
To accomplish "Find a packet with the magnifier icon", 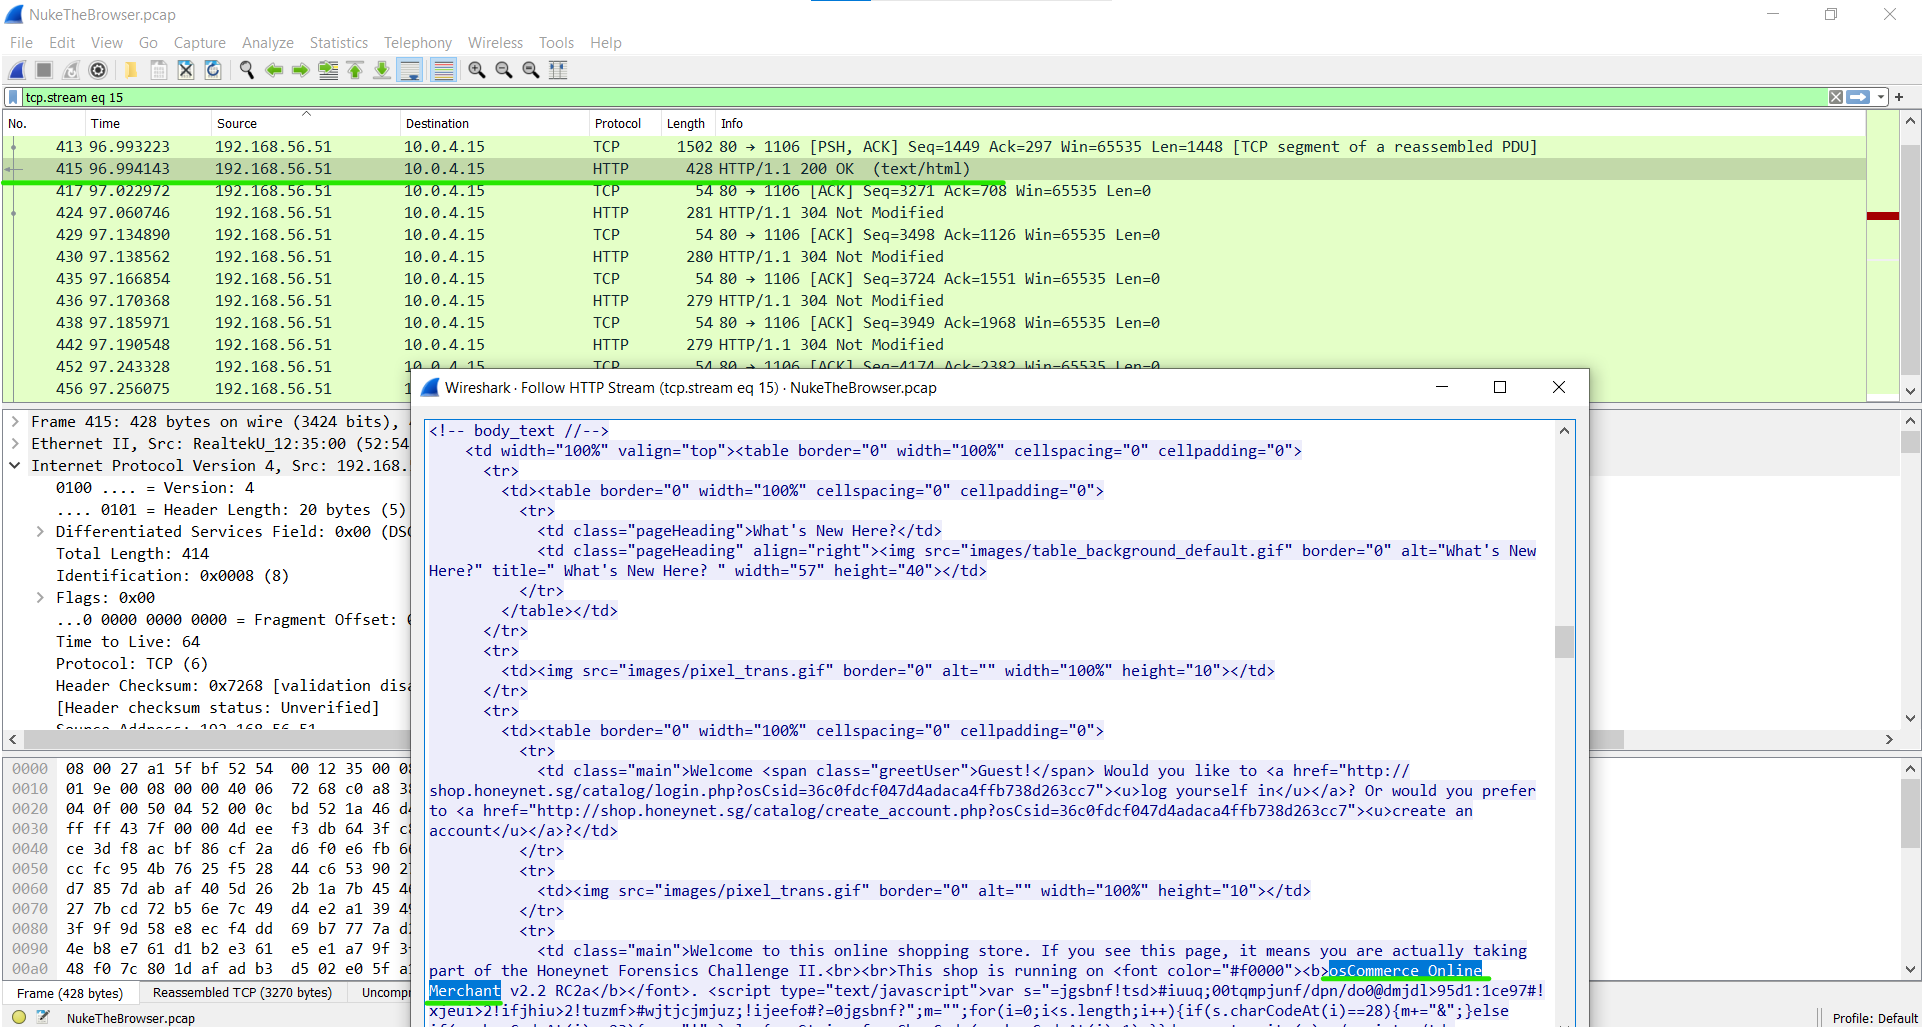I will (x=246, y=70).
